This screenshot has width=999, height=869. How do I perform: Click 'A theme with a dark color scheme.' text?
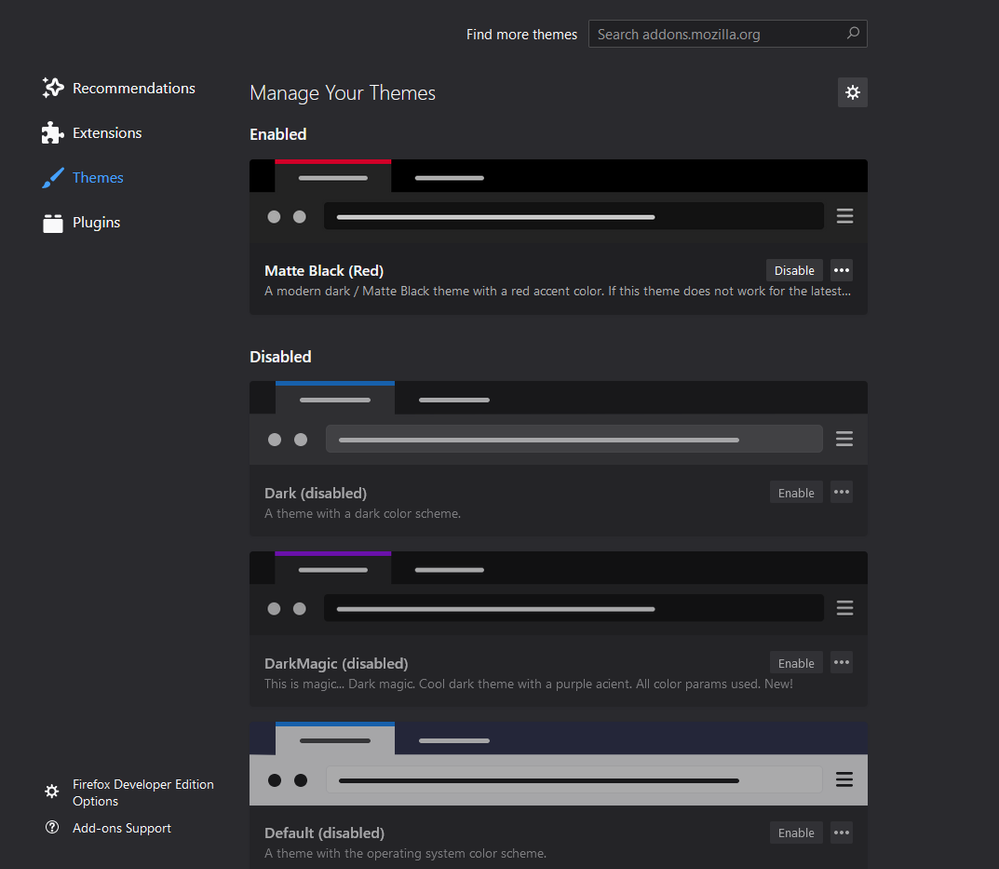(x=363, y=514)
